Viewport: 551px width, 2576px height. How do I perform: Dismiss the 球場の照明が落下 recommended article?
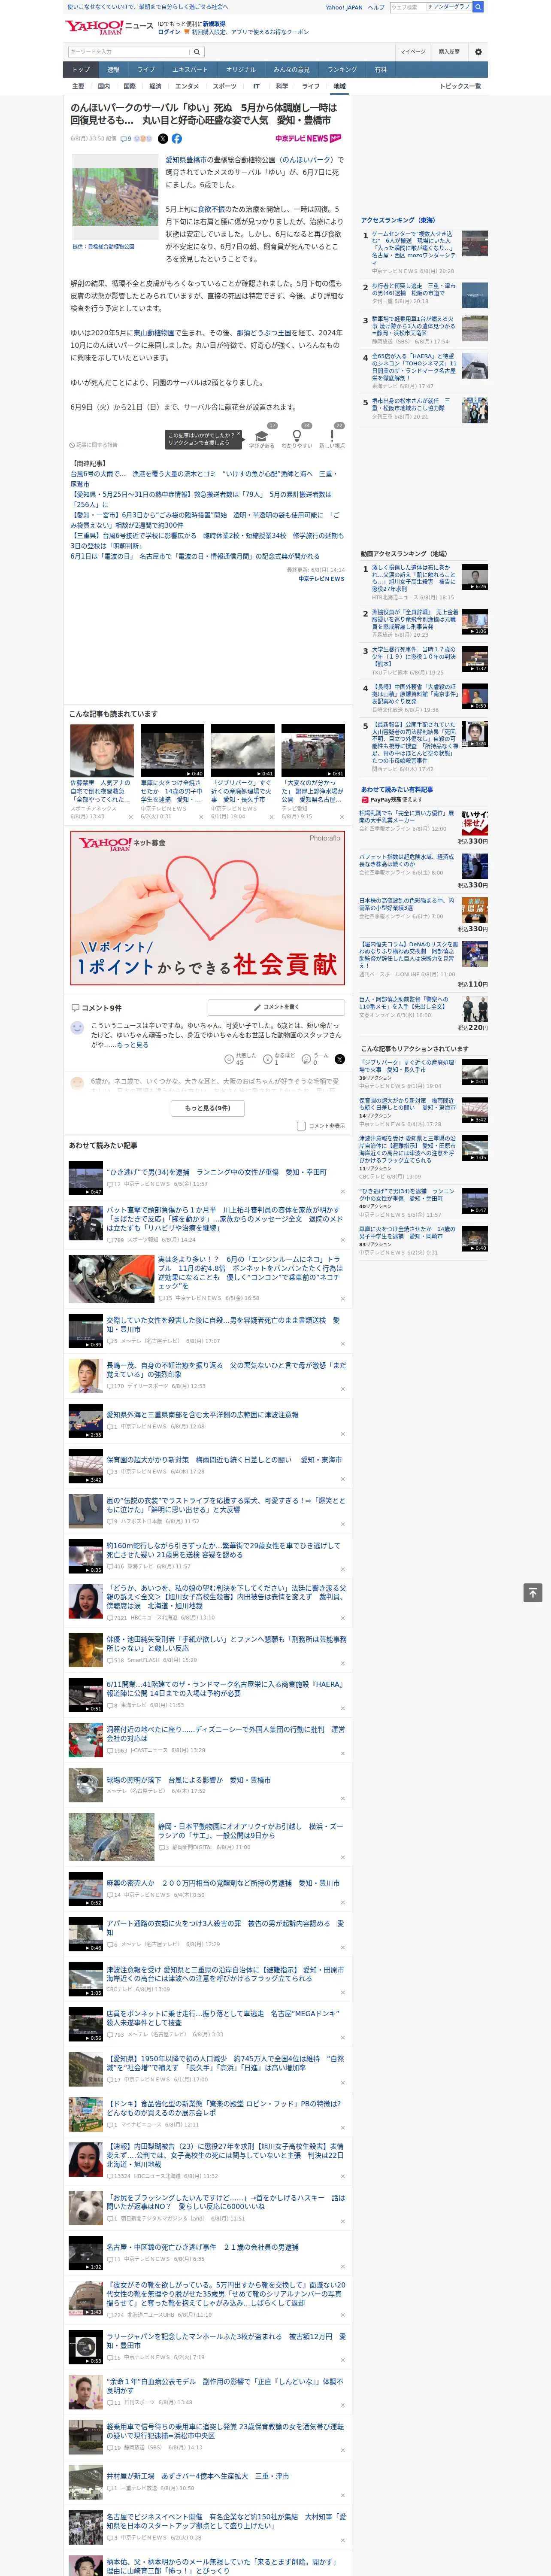point(342,1799)
